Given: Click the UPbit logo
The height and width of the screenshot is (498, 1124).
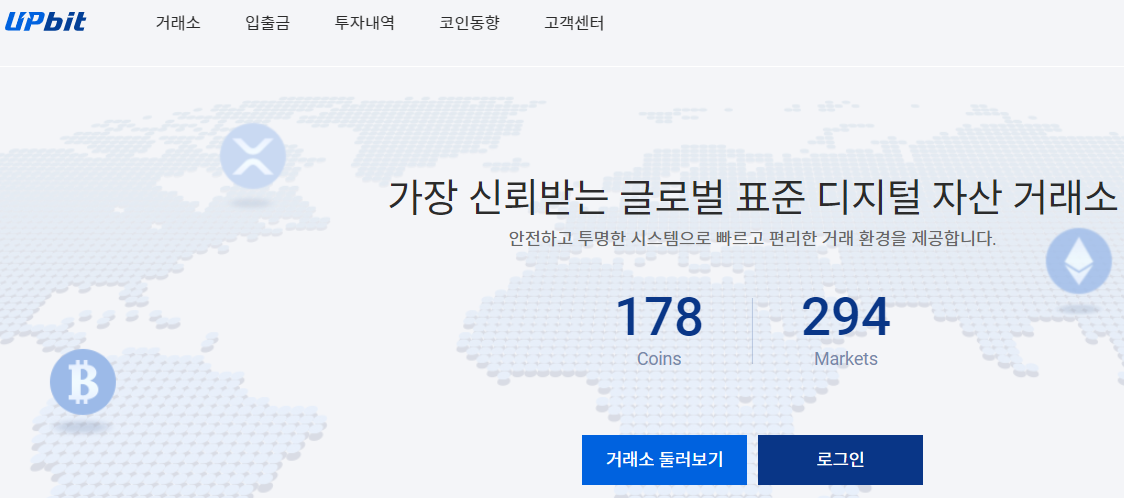Looking at the screenshot, I should click(x=45, y=22).
